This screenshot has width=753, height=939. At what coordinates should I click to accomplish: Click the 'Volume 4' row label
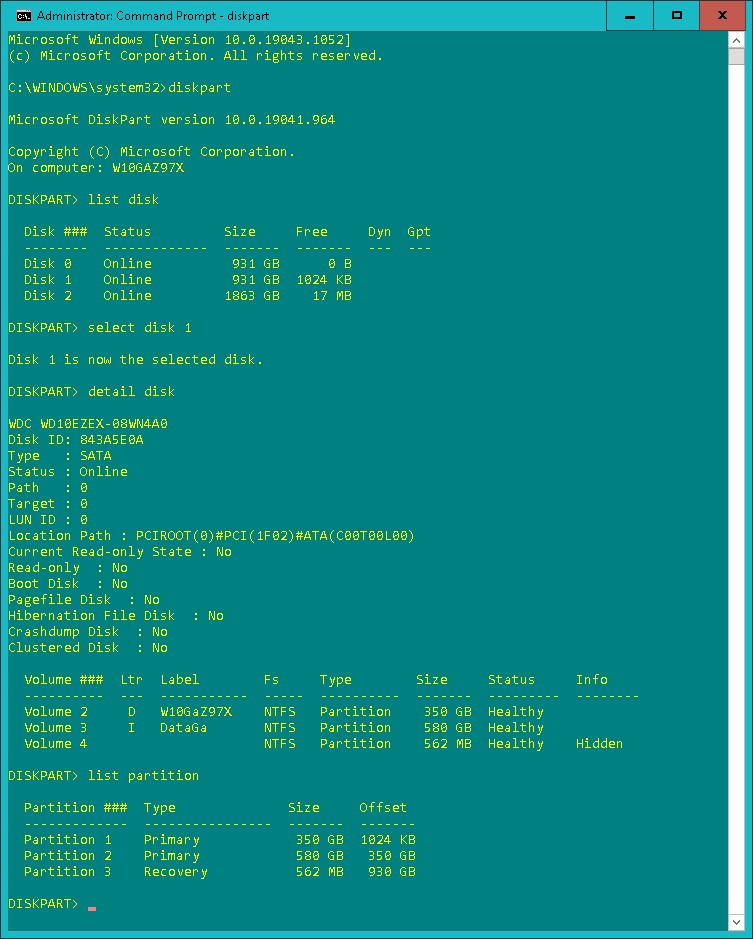point(56,744)
